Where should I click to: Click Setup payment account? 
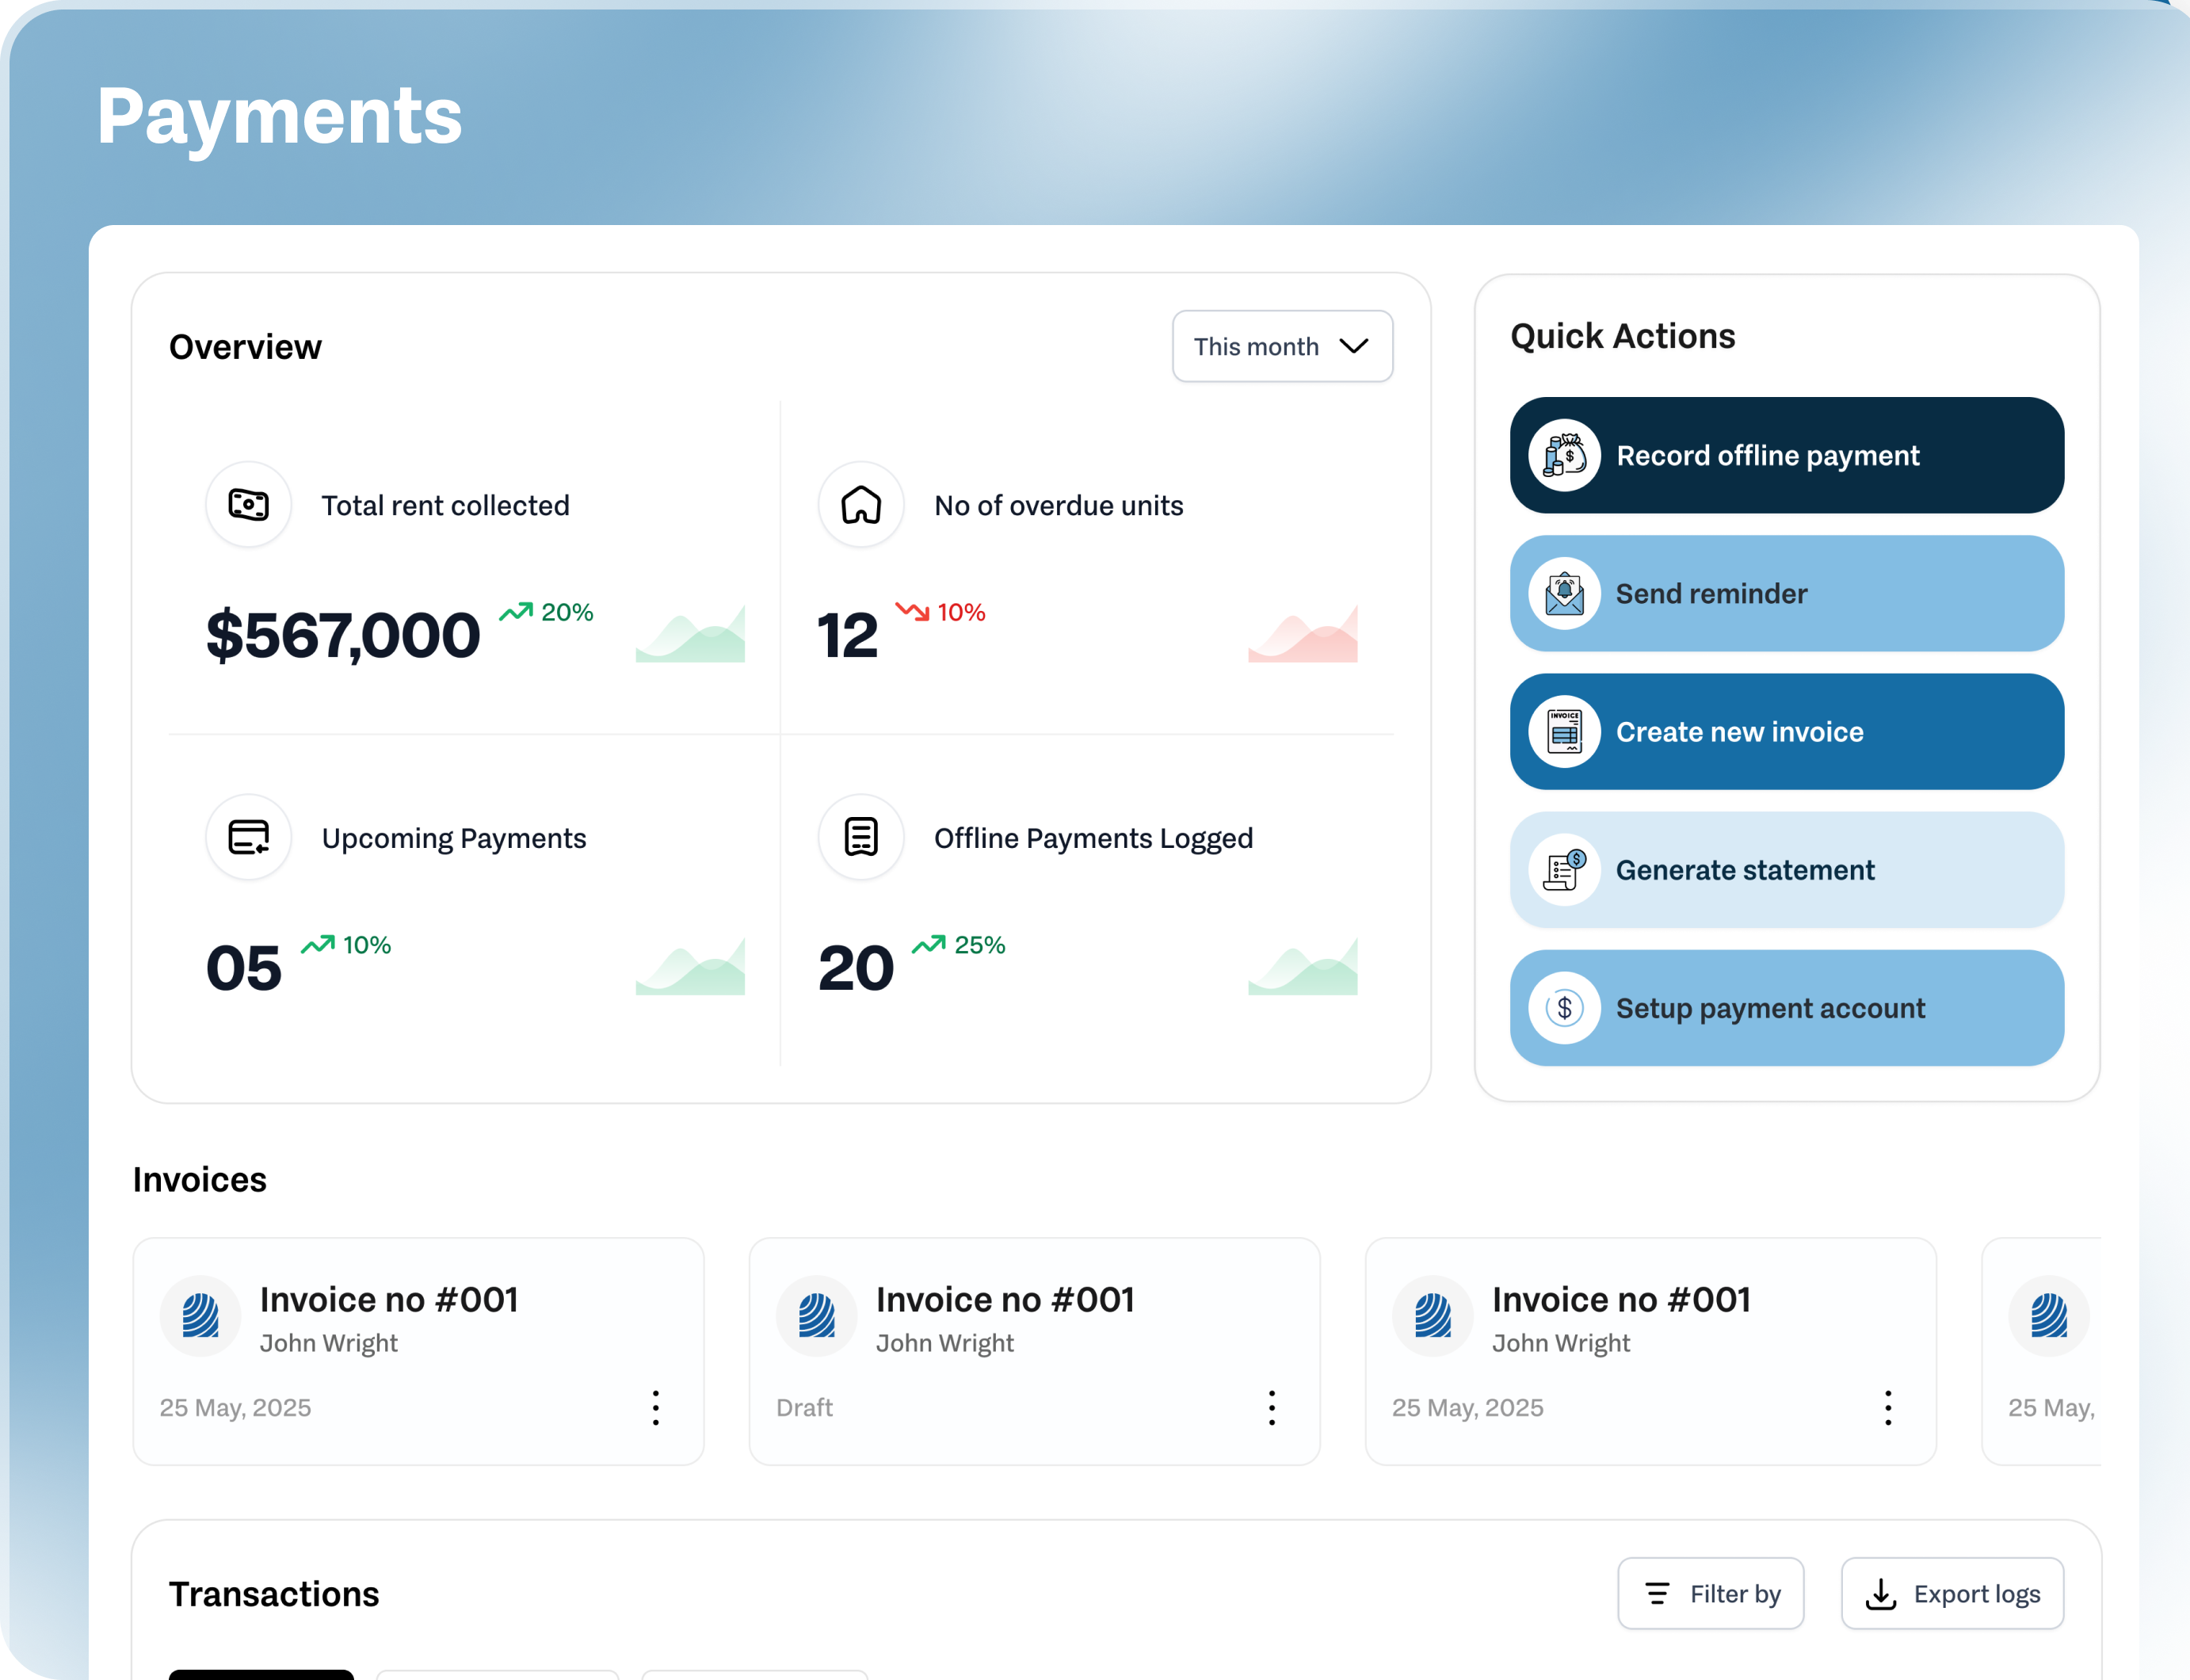[x=1786, y=1007]
